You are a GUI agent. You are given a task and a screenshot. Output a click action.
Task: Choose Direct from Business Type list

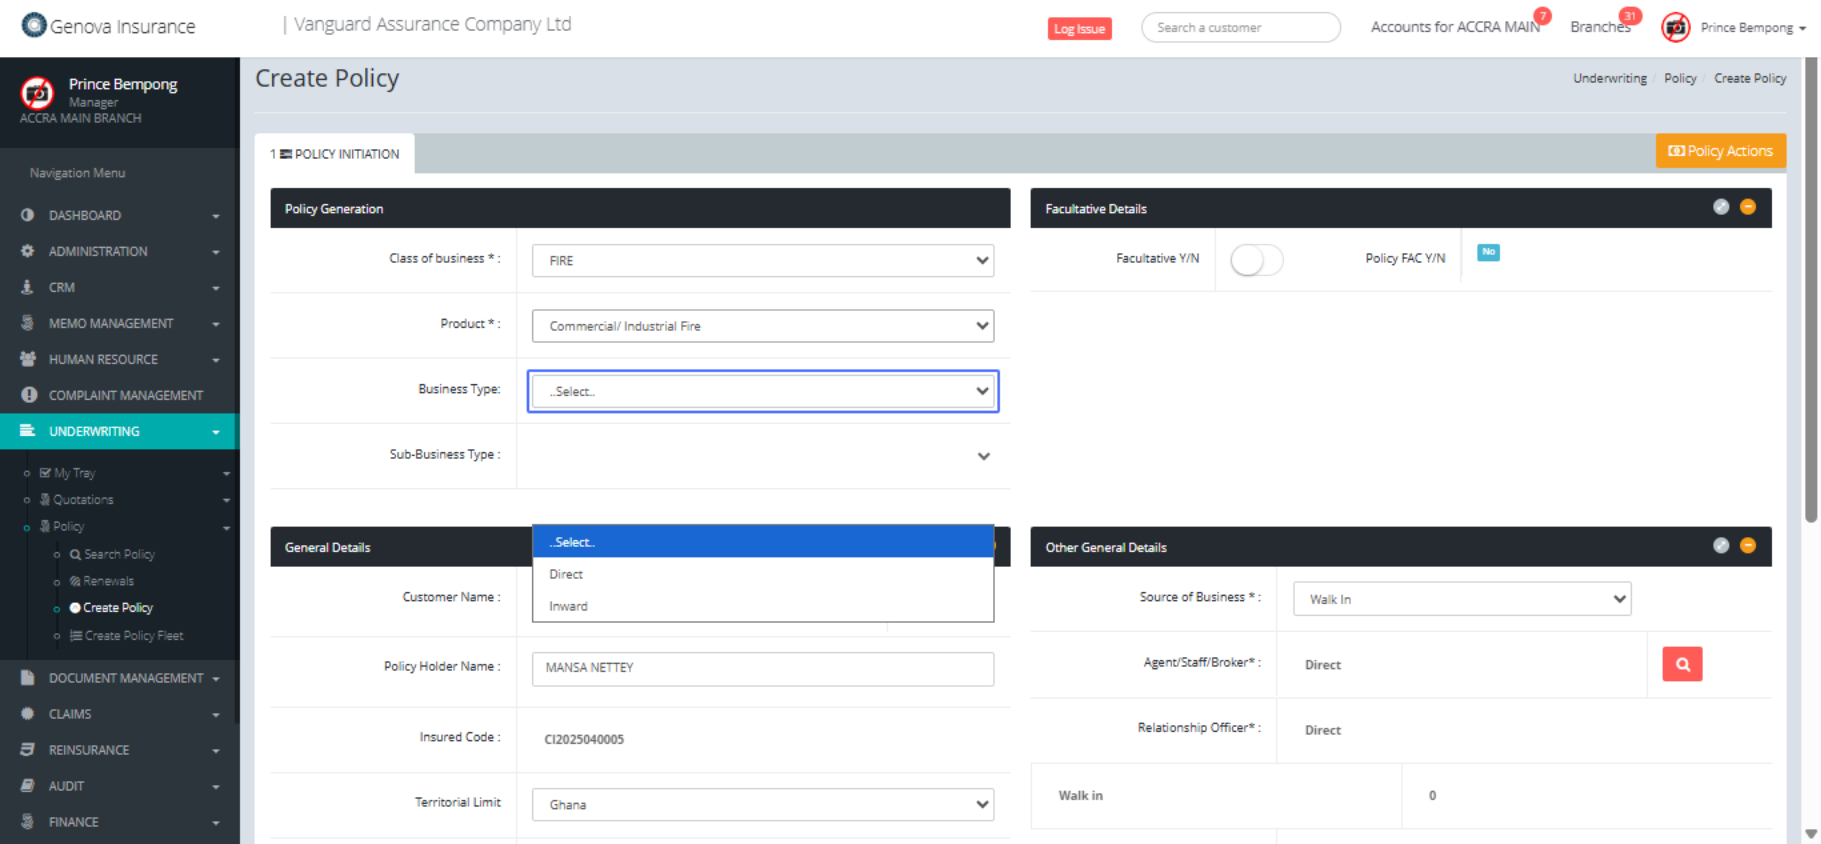pyautogui.click(x=566, y=574)
